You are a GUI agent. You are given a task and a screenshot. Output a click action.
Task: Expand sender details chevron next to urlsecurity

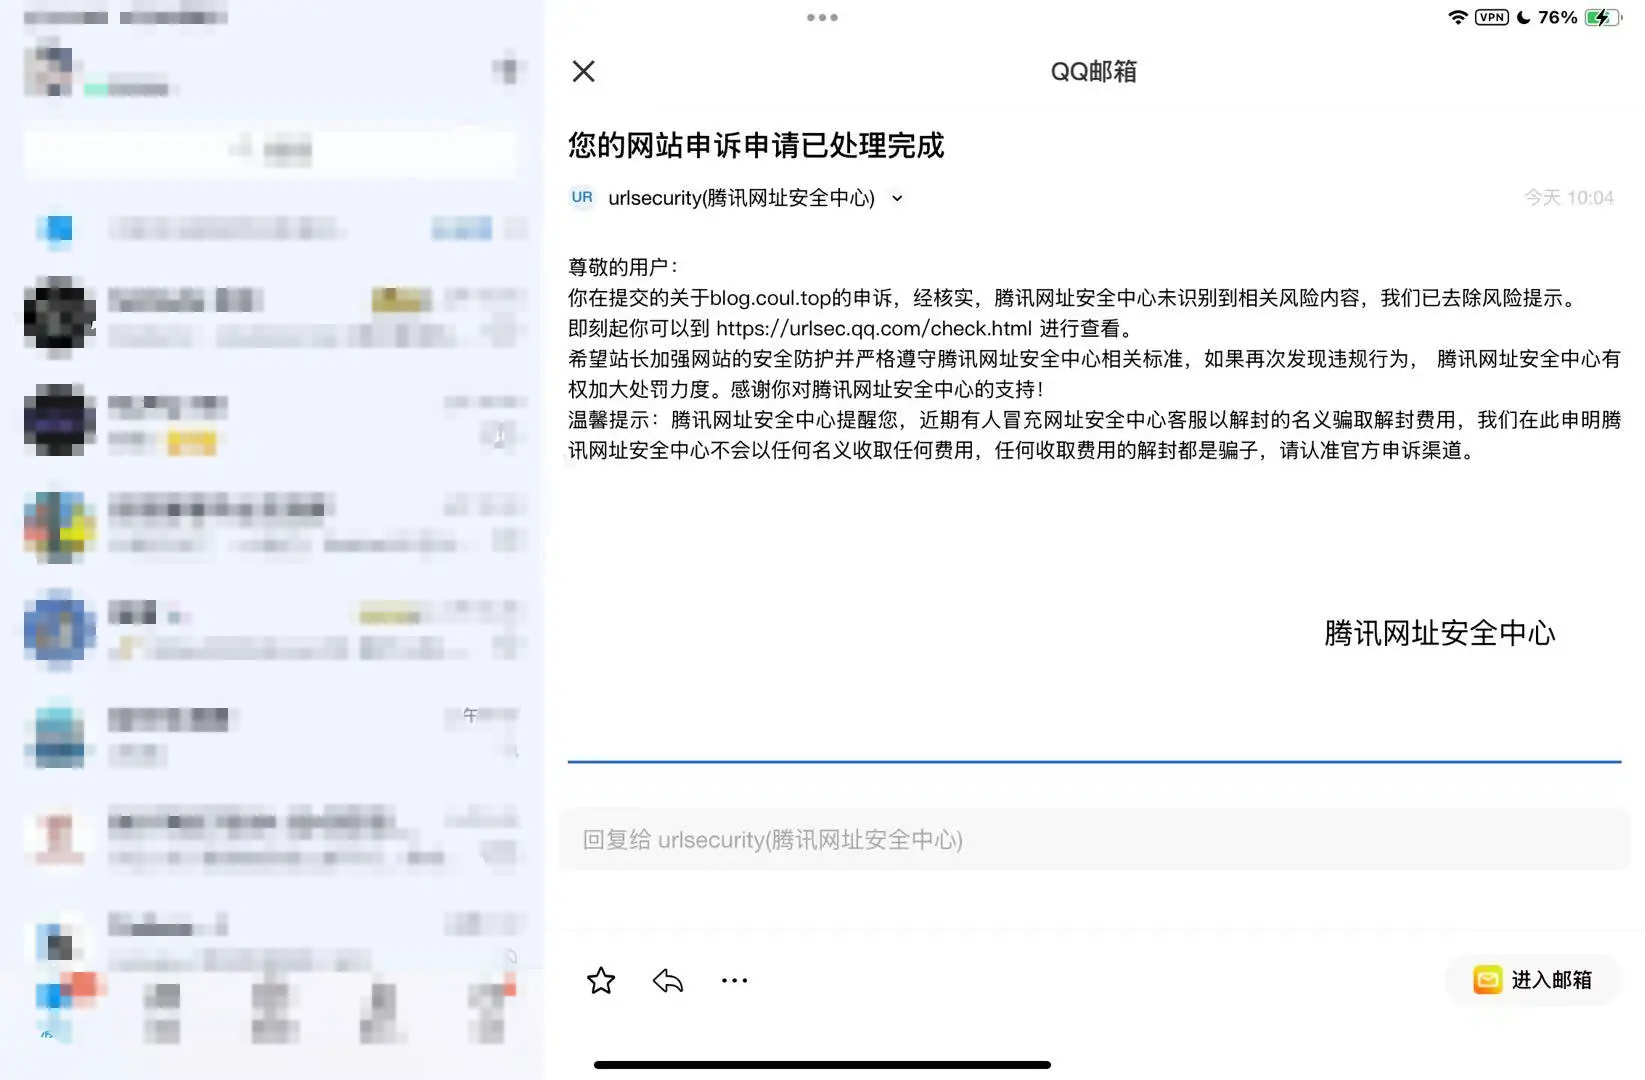897,198
